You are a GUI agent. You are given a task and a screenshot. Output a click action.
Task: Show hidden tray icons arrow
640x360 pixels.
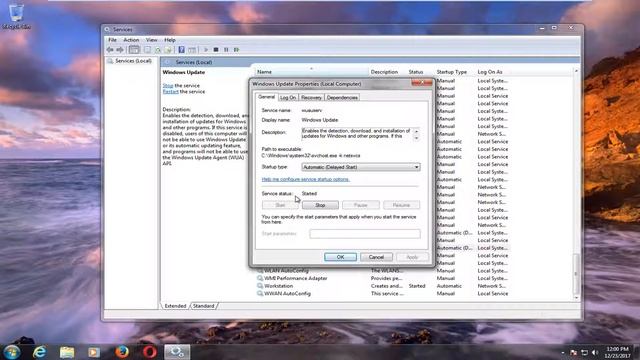(562, 352)
